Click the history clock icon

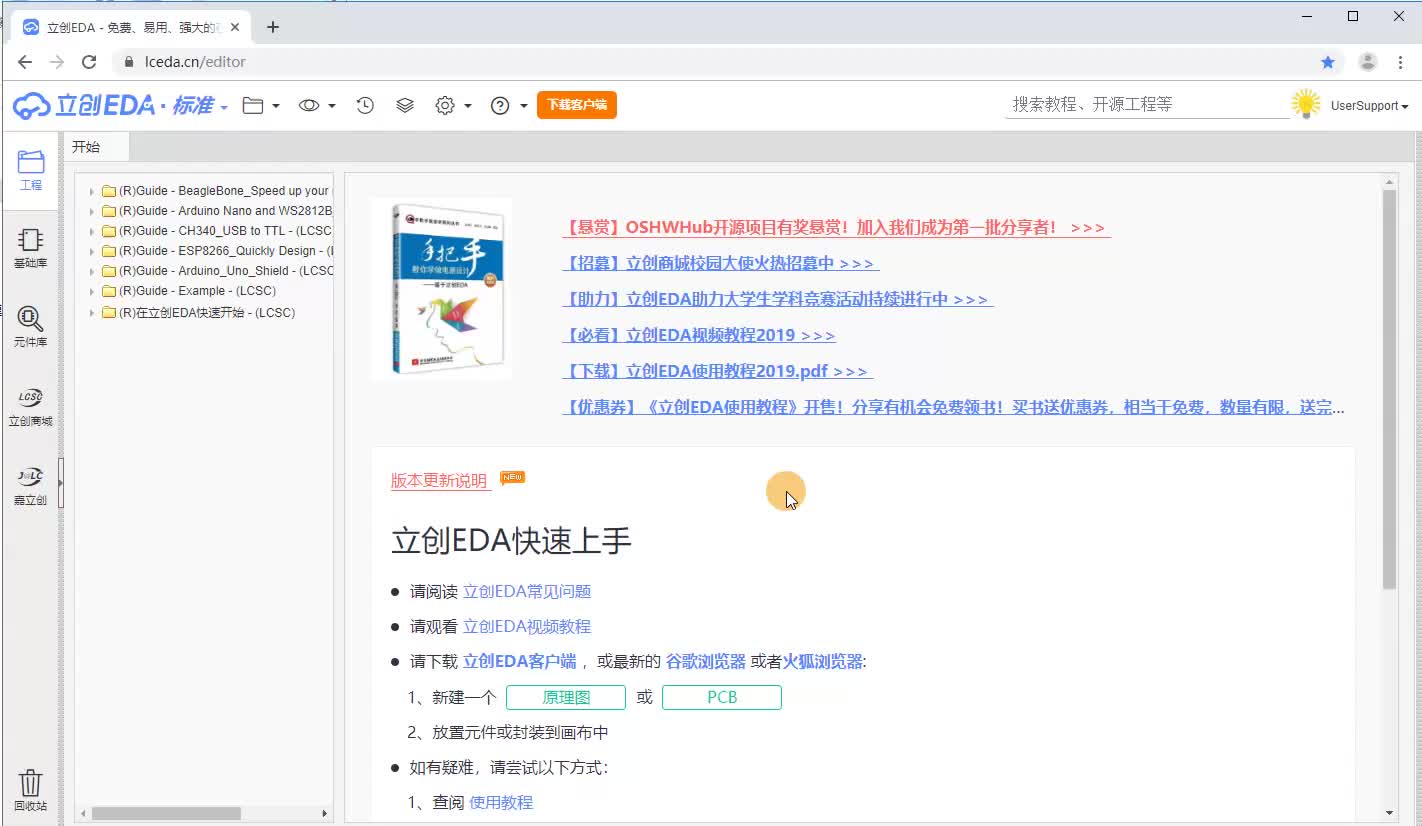click(365, 105)
